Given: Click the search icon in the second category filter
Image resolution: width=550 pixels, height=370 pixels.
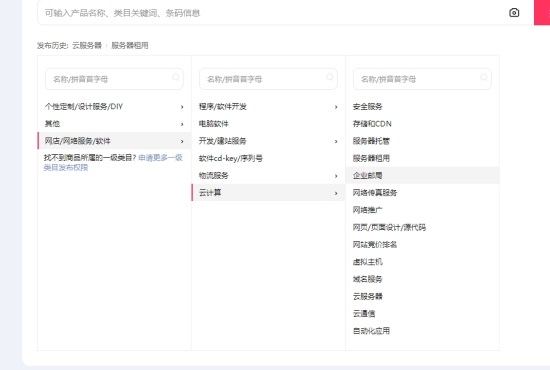Looking at the screenshot, I should tap(330, 77).
